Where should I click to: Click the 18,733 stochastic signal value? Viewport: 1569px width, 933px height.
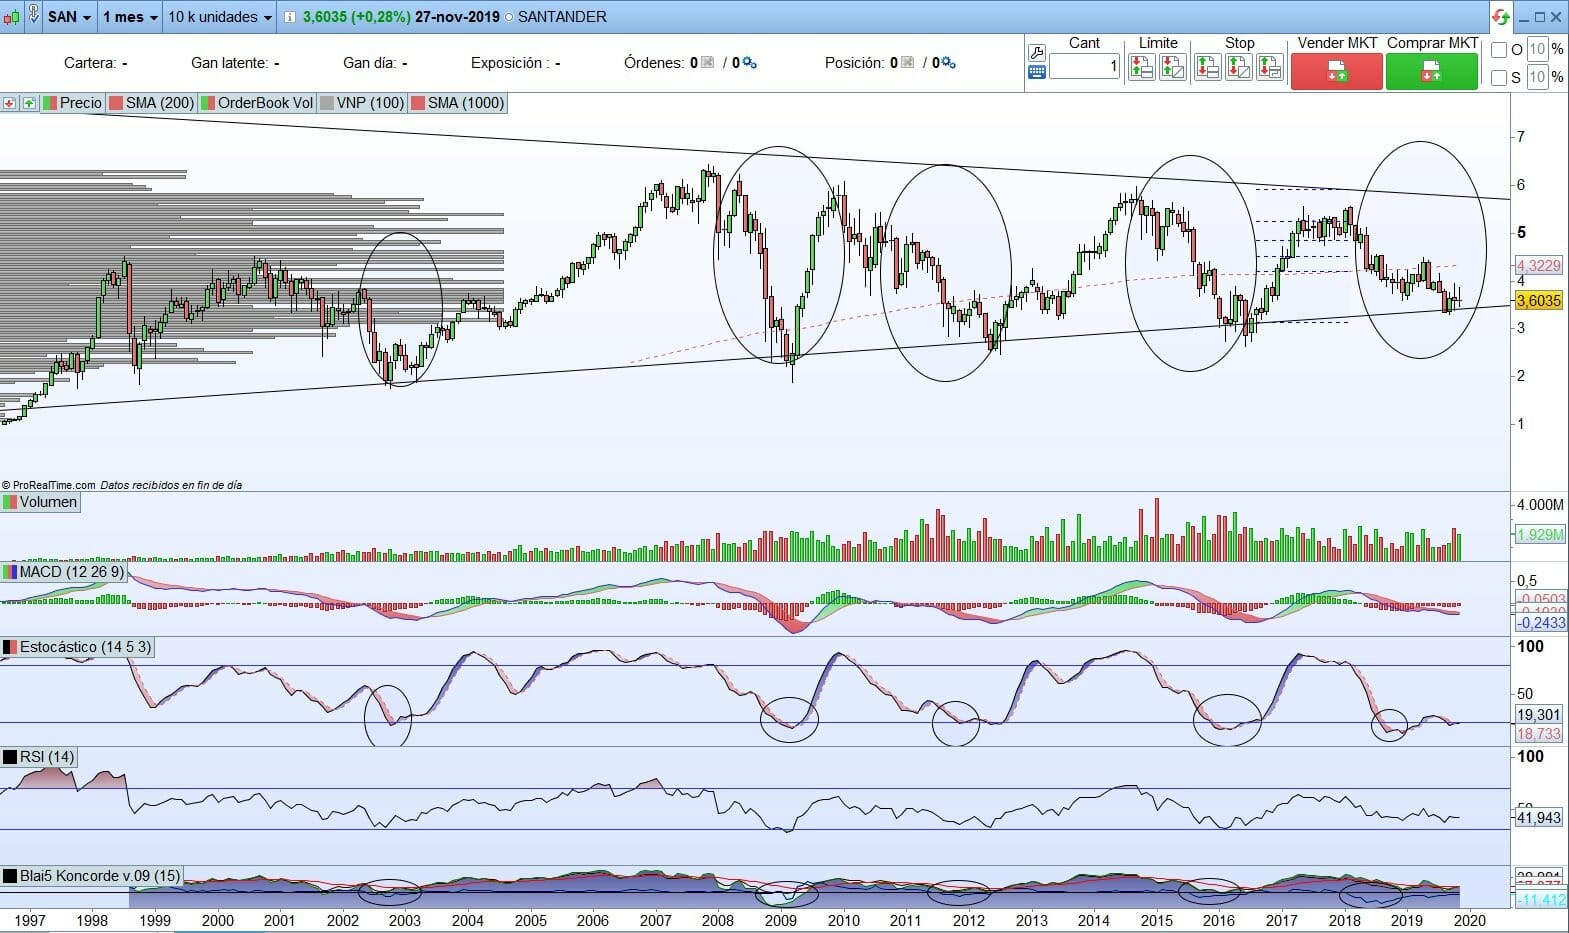click(1538, 734)
